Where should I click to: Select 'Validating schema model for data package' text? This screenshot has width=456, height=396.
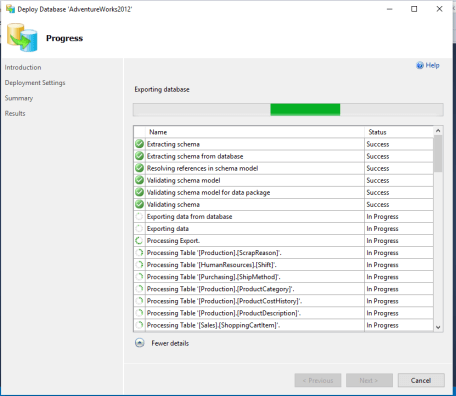point(208,192)
